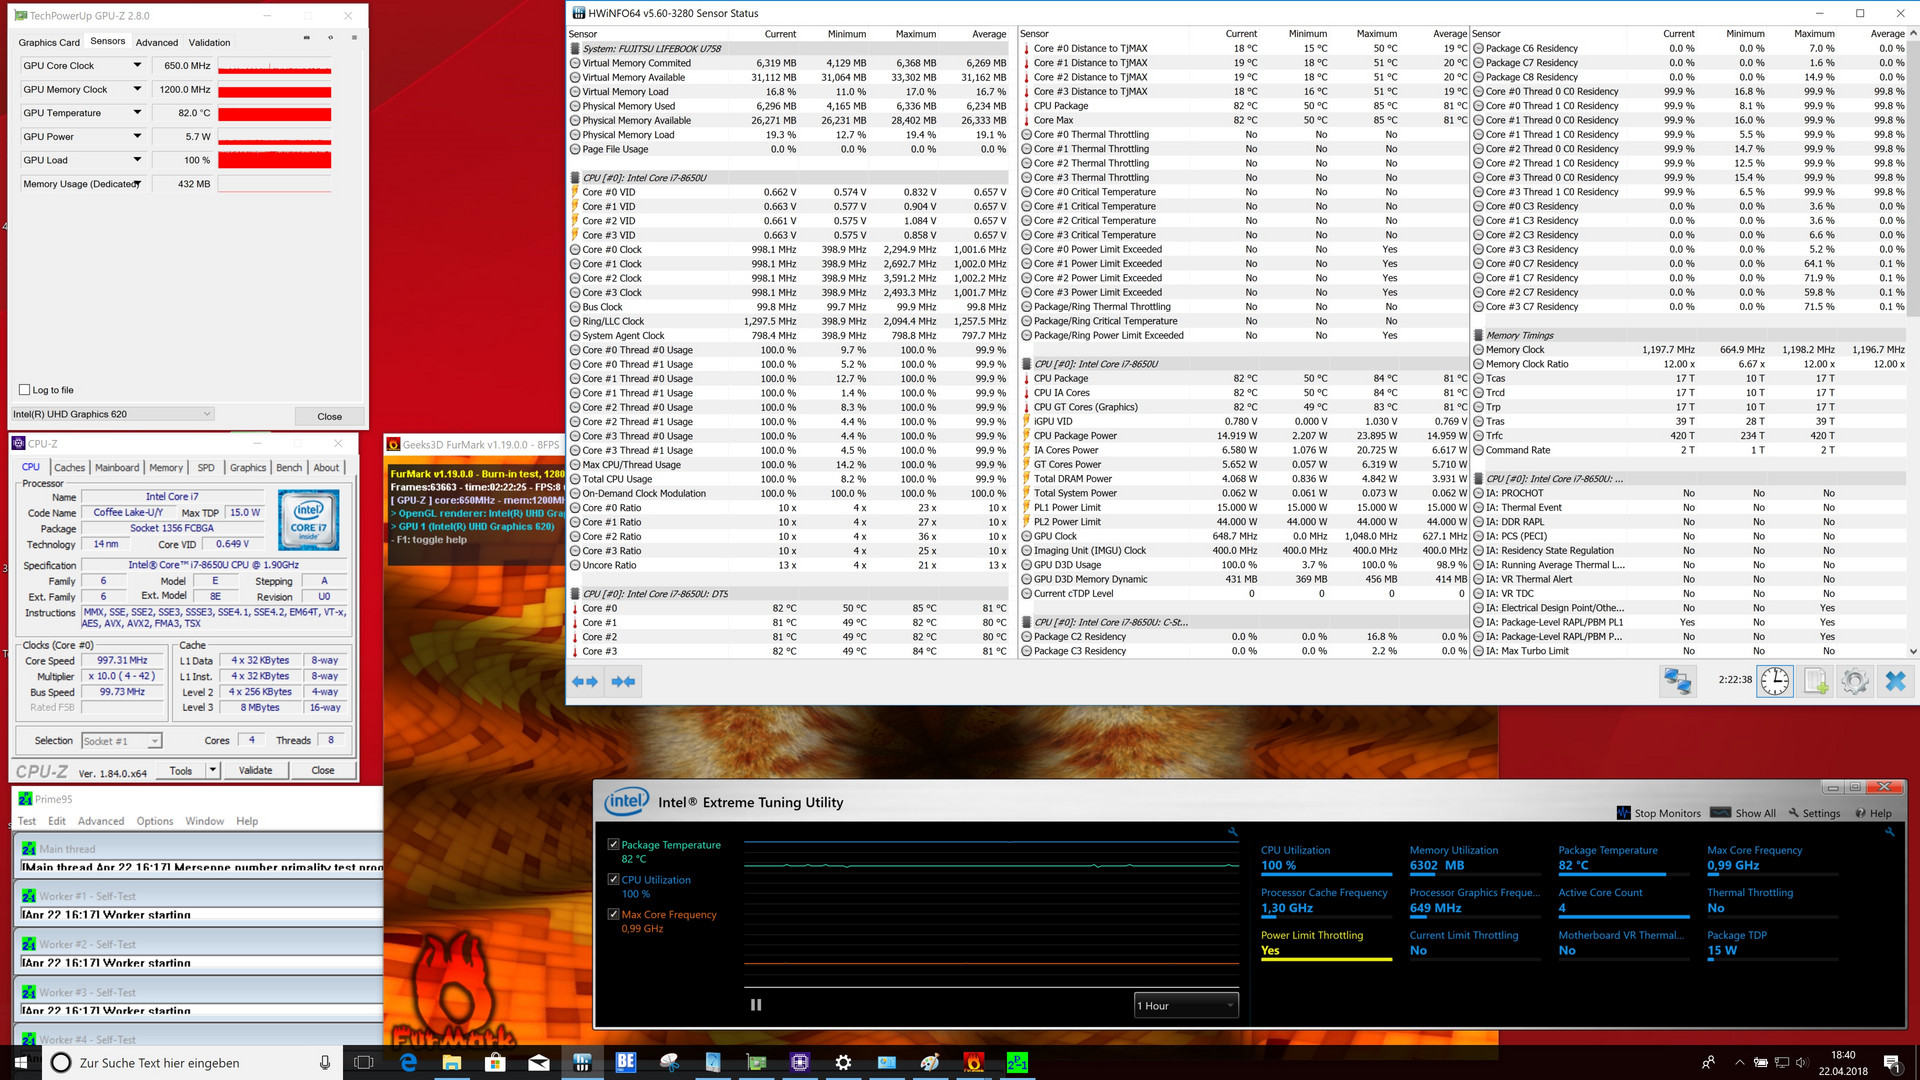
Task: Open GPU-Z taskbar icon
Action: [756, 1062]
